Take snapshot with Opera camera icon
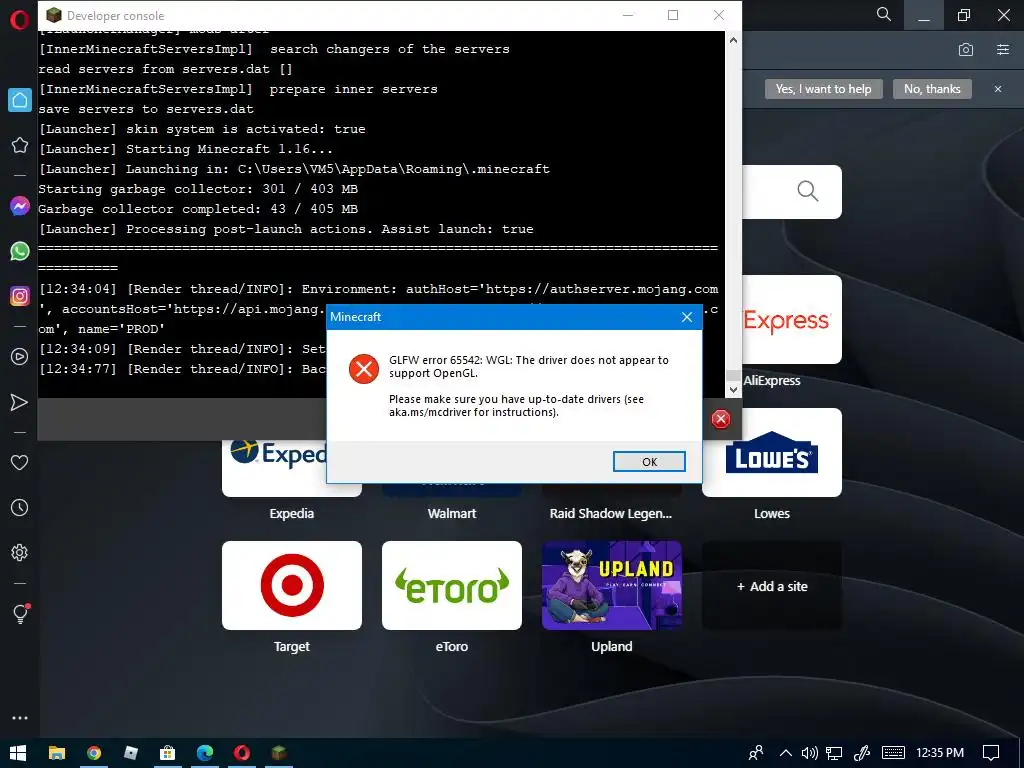 pos(966,50)
